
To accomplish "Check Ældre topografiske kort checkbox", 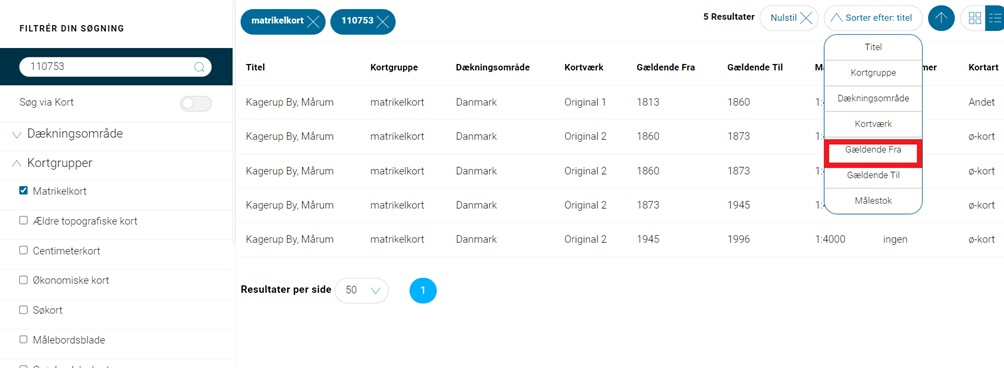I will click(x=24, y=221).
